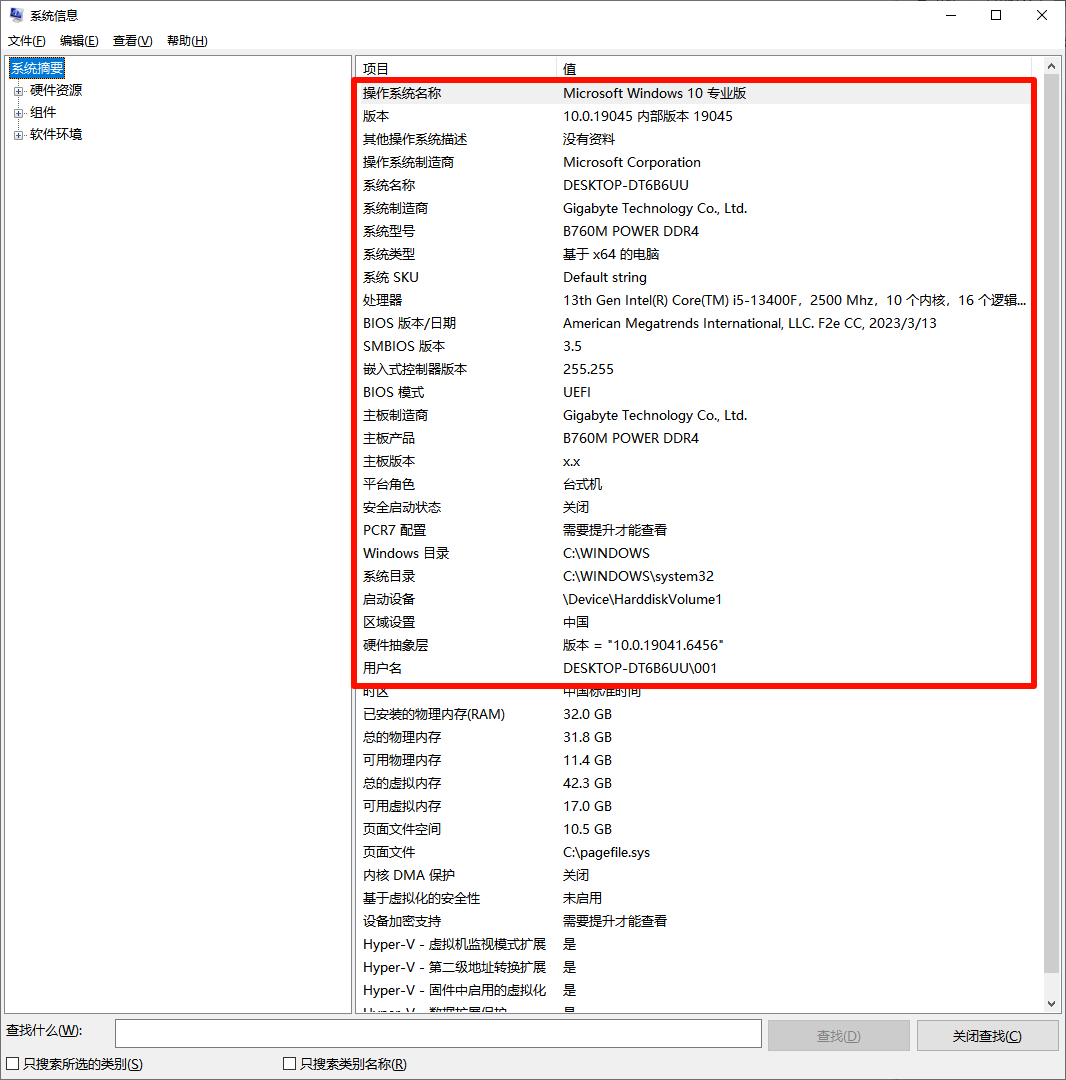Image resolution: width=1066 pixels, height=1080 pixels.
Task: Select 系统摘要 in the tree
Action: coord(38,68)
